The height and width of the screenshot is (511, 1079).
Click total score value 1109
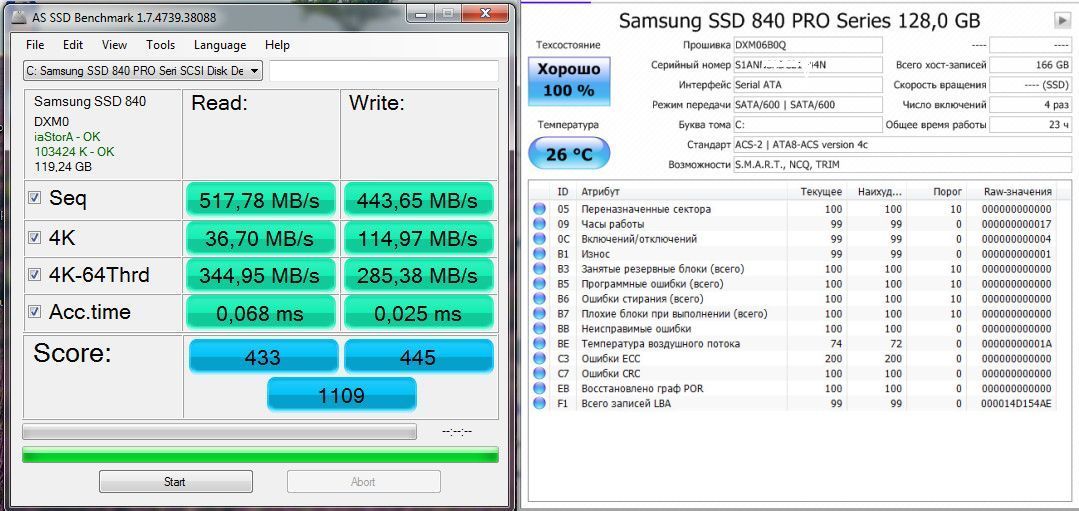pos(341,395)
